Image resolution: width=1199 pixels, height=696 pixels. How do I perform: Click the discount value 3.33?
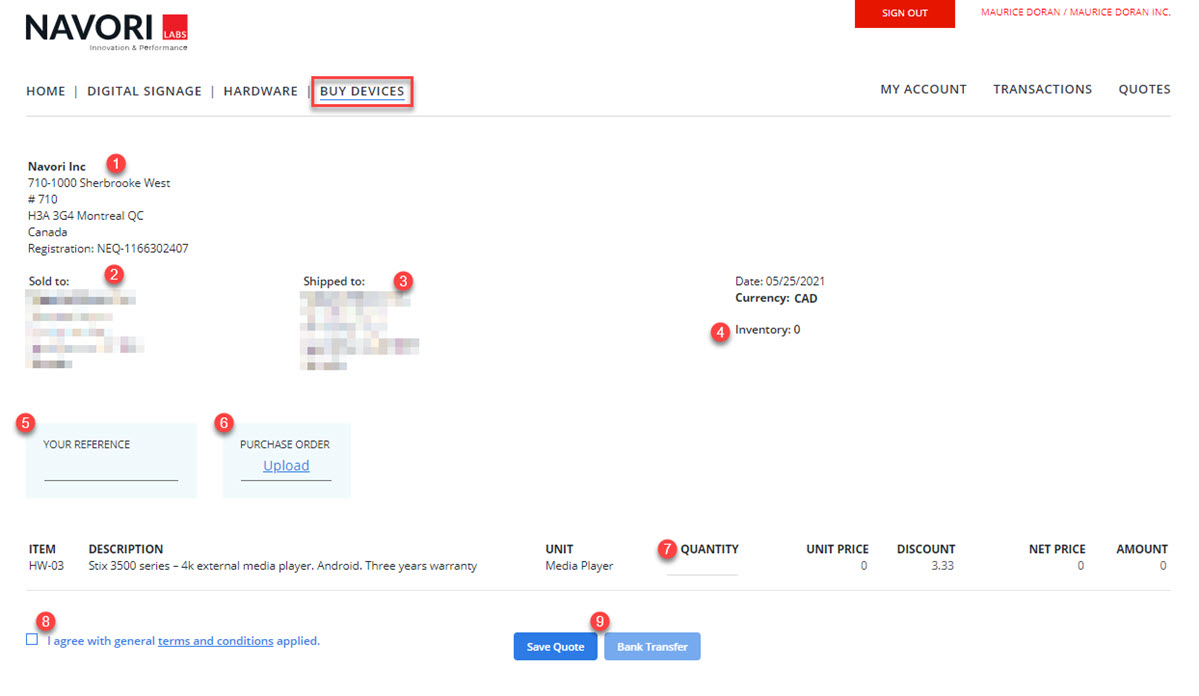click(x=942, y=566)
